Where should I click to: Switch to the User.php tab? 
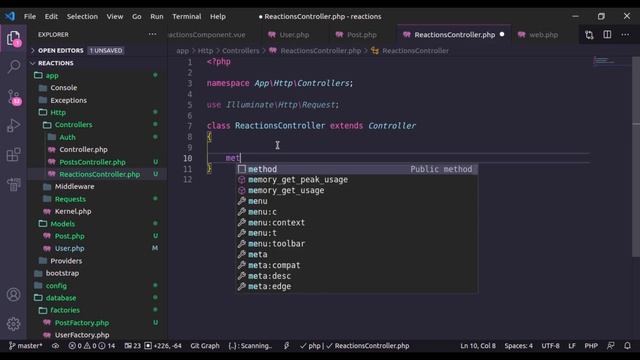294,35
